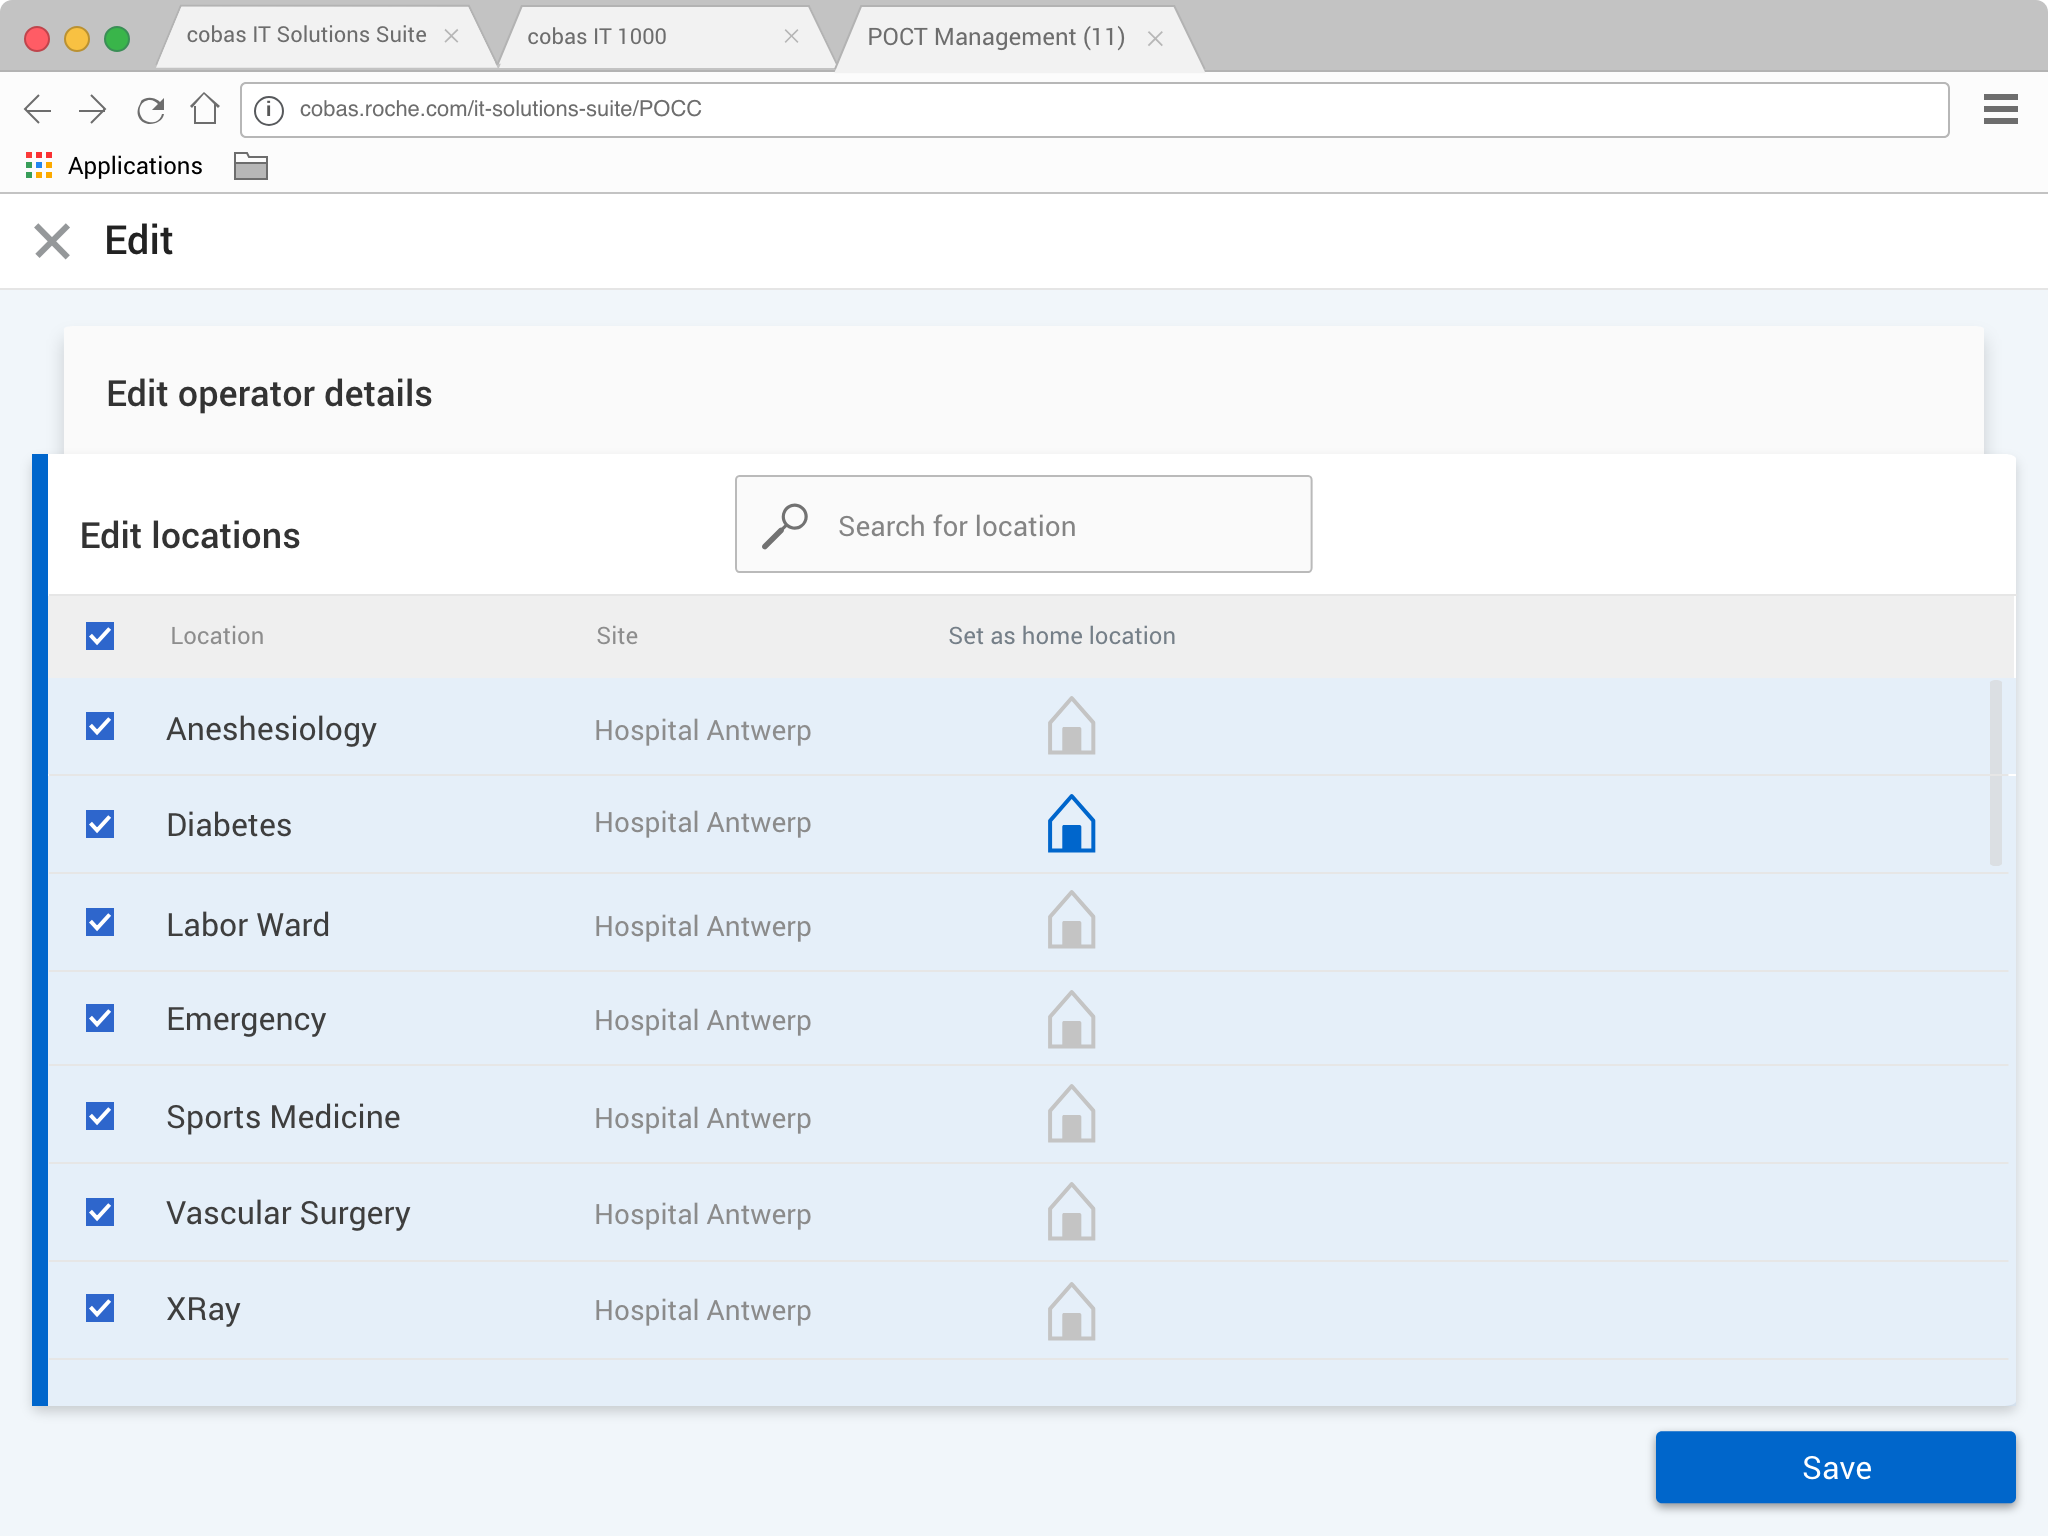
Task: Set Labor Ward as home location
Action: pos(1071,920)
